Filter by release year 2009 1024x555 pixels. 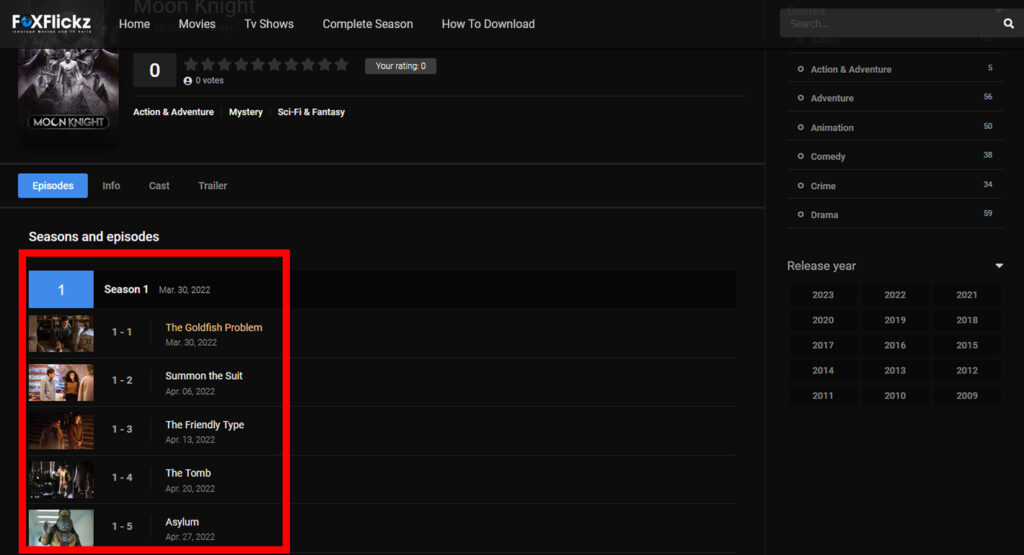[x=967, y=396]
